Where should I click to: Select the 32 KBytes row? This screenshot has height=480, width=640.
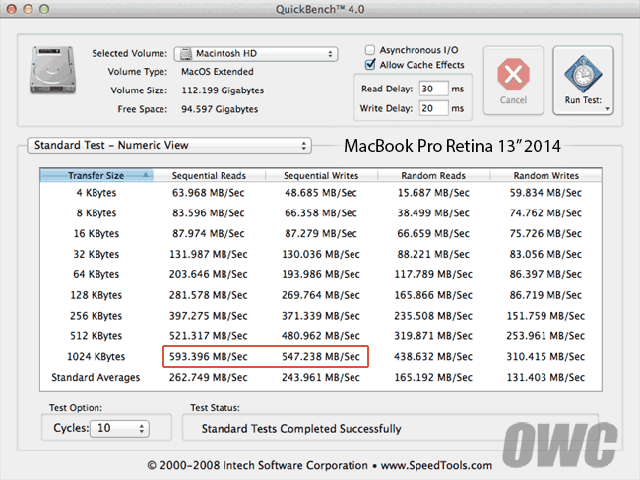(321, 254)
